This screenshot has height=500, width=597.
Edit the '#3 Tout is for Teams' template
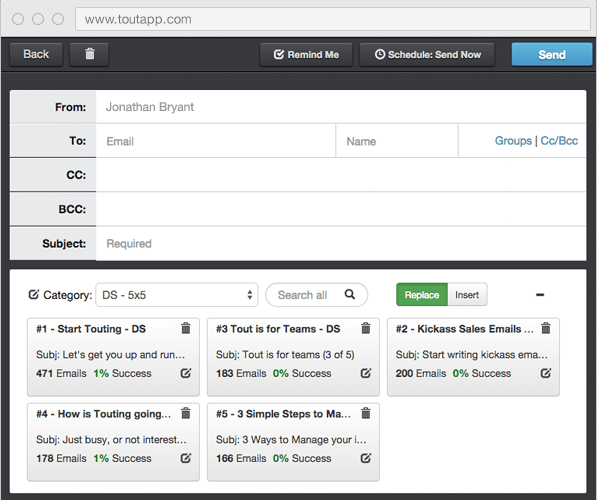[366, 373]
